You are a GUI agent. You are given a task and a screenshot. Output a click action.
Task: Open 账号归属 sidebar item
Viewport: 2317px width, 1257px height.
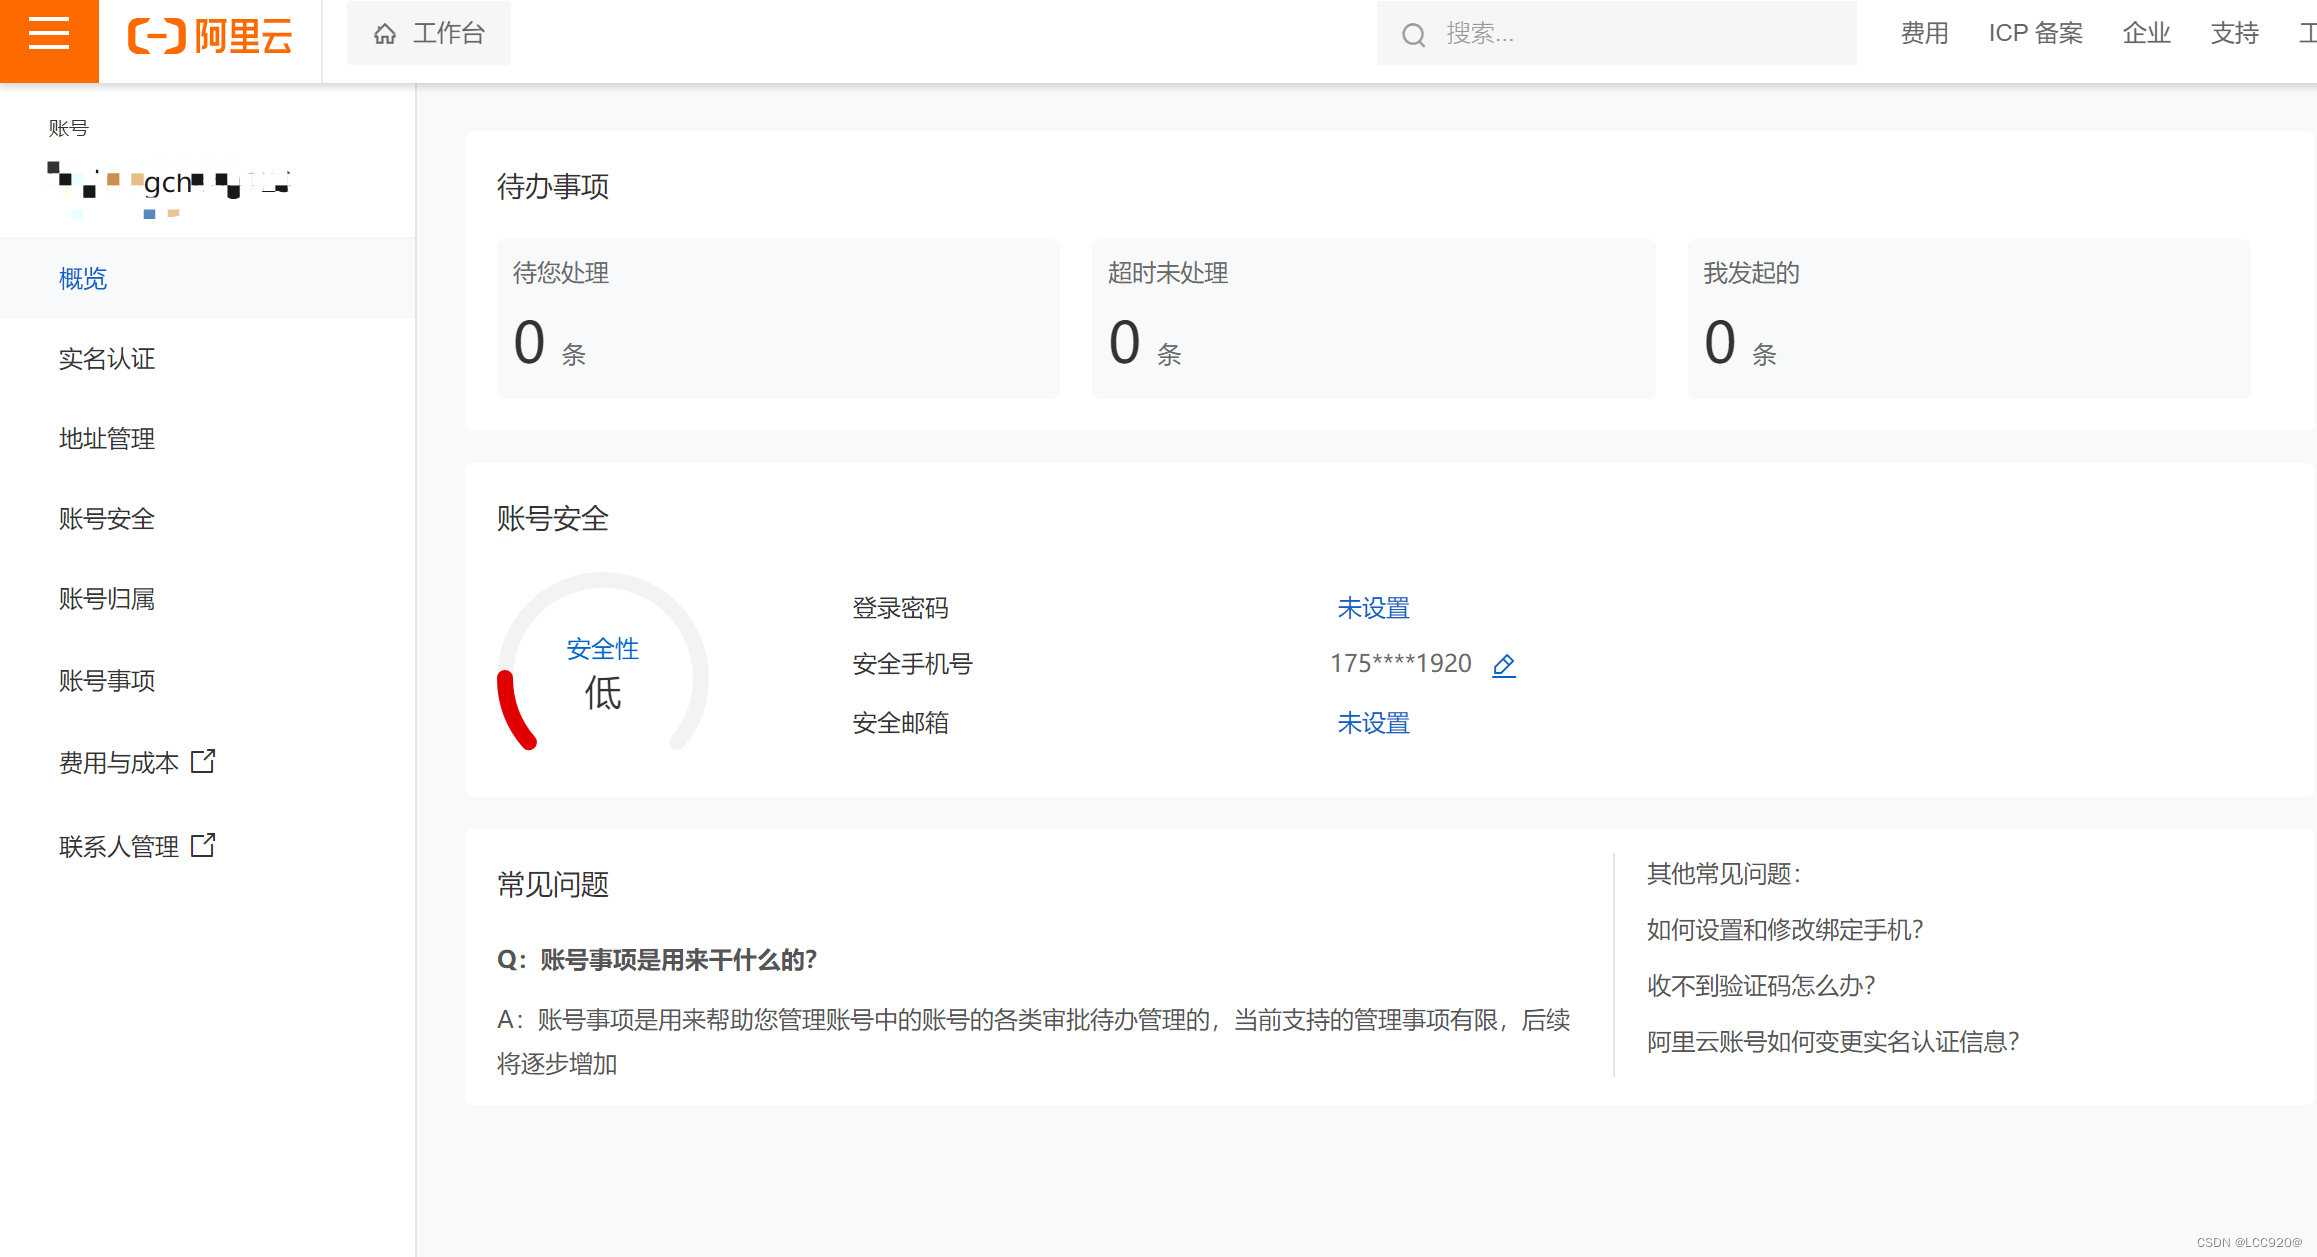107,599
